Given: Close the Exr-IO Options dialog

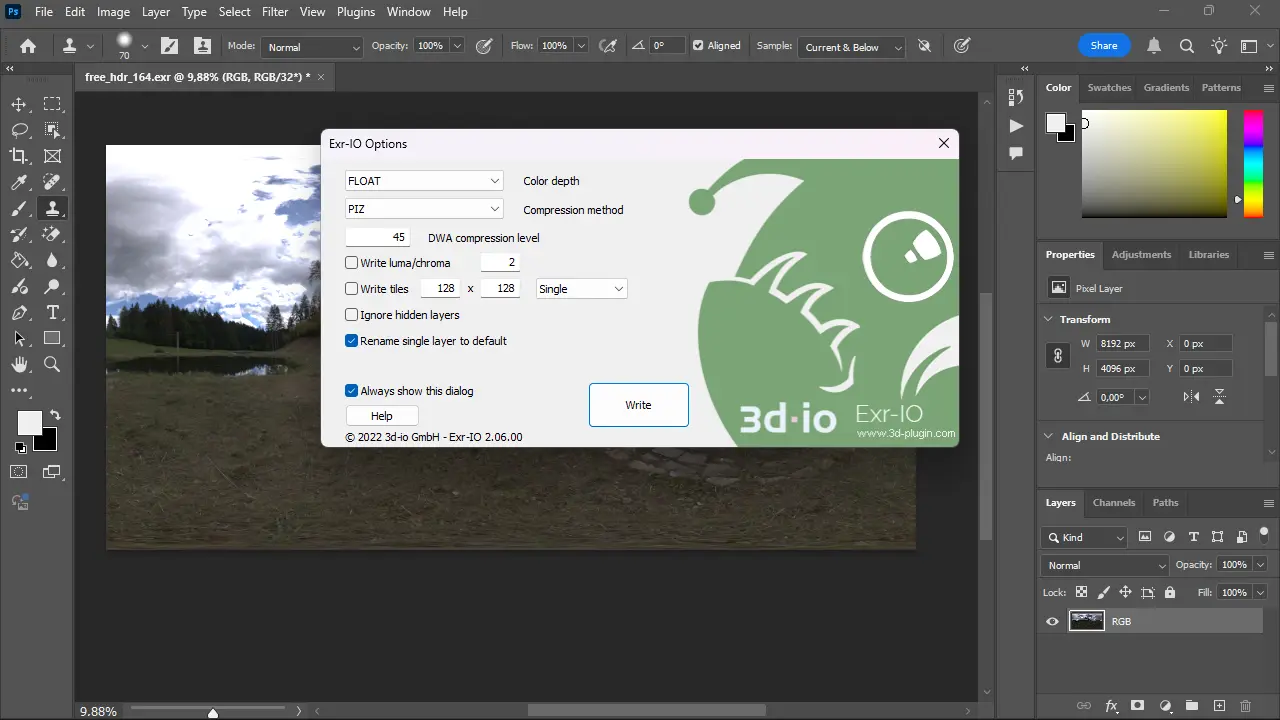Looking at the screenshot, I should [943, 143].
